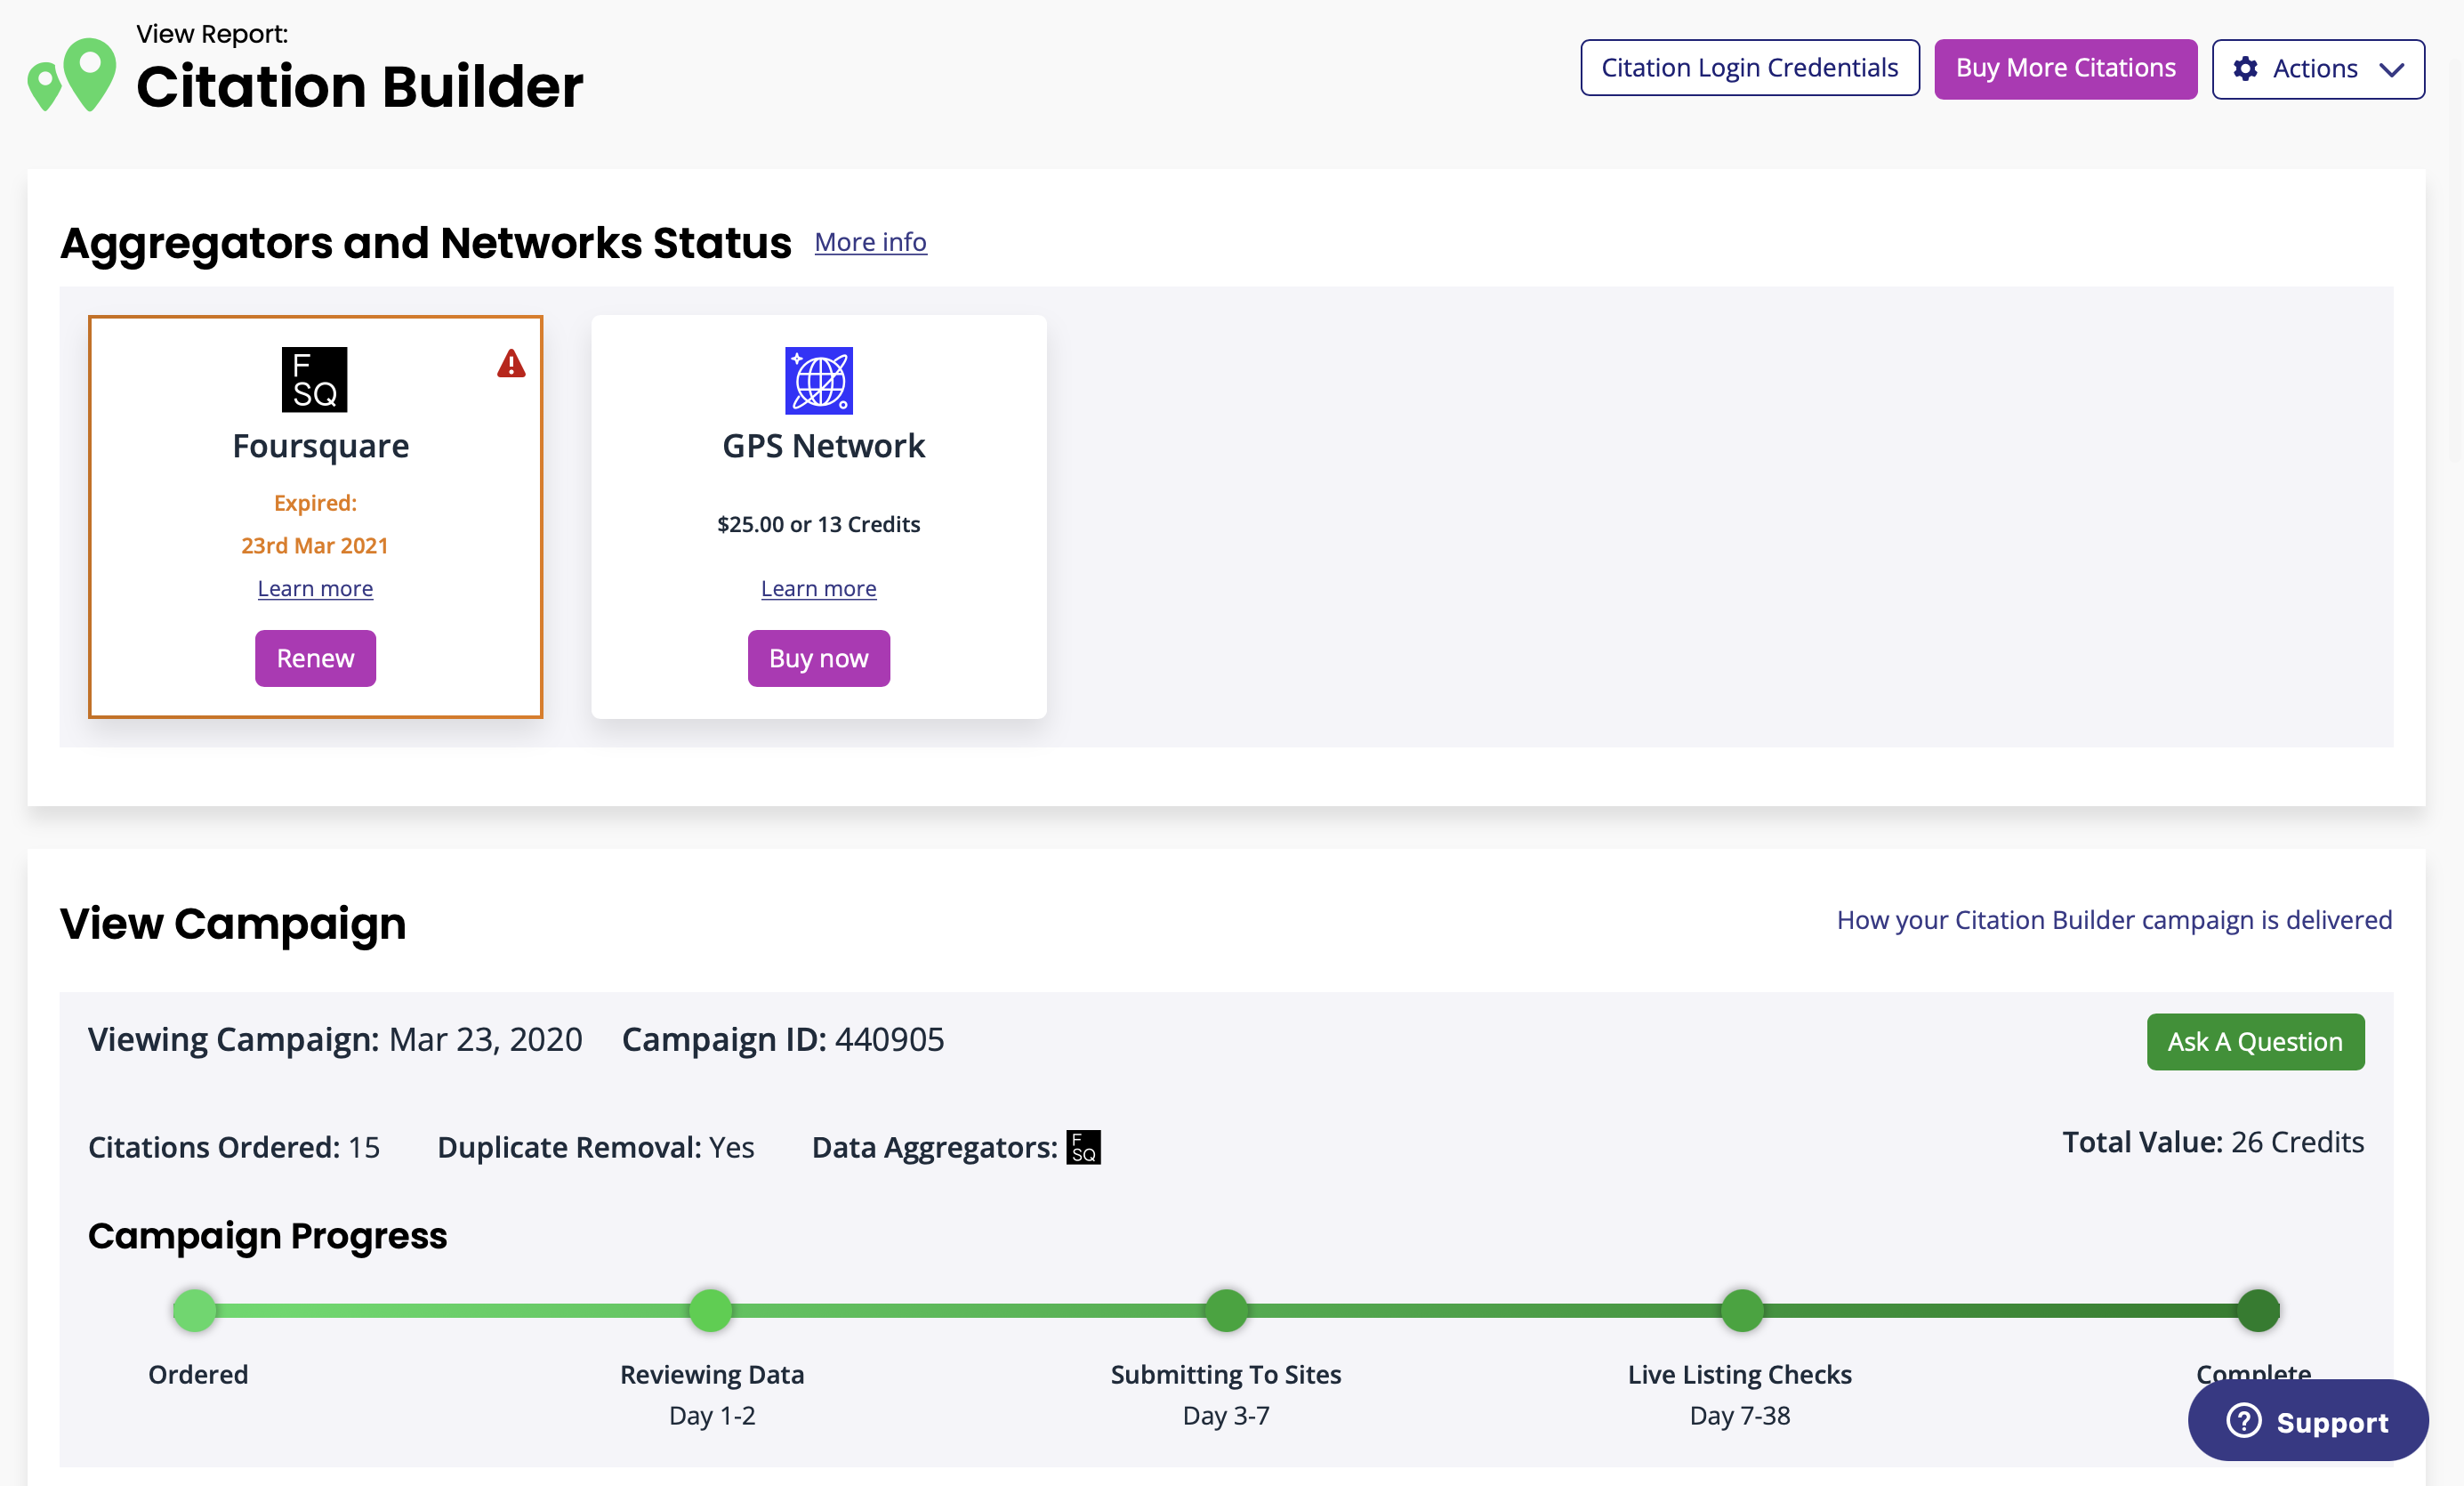Image resolution: width=2464 pixels, height=1486 pixels.
Task: Click the Live Listing Checks progress dot
Action: 1740,1310
